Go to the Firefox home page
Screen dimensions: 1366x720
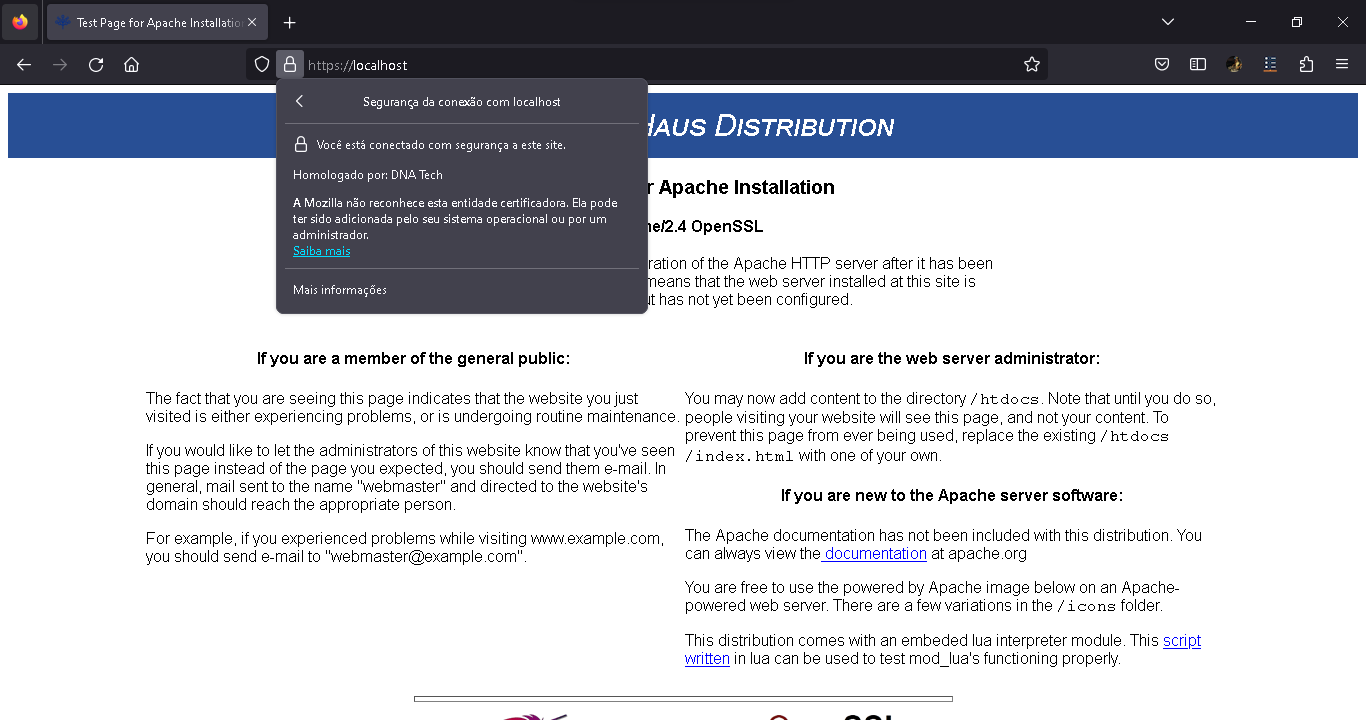click(x=131, y=65)
